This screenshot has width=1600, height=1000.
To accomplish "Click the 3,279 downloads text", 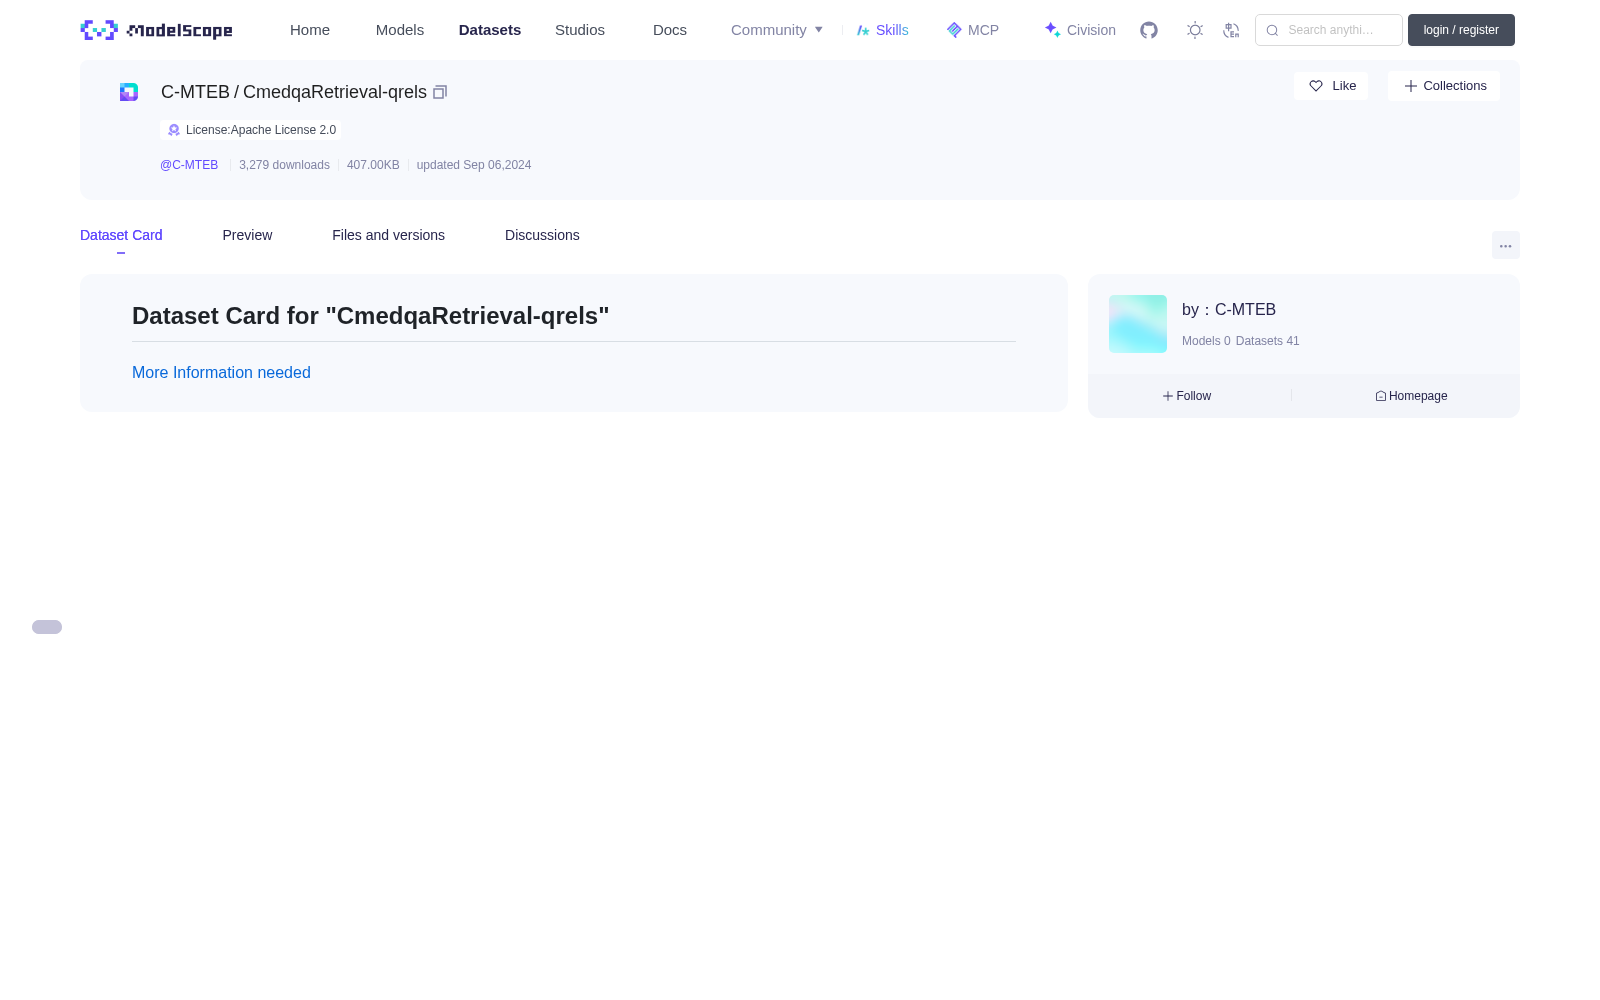I will (x=284, y=165).
